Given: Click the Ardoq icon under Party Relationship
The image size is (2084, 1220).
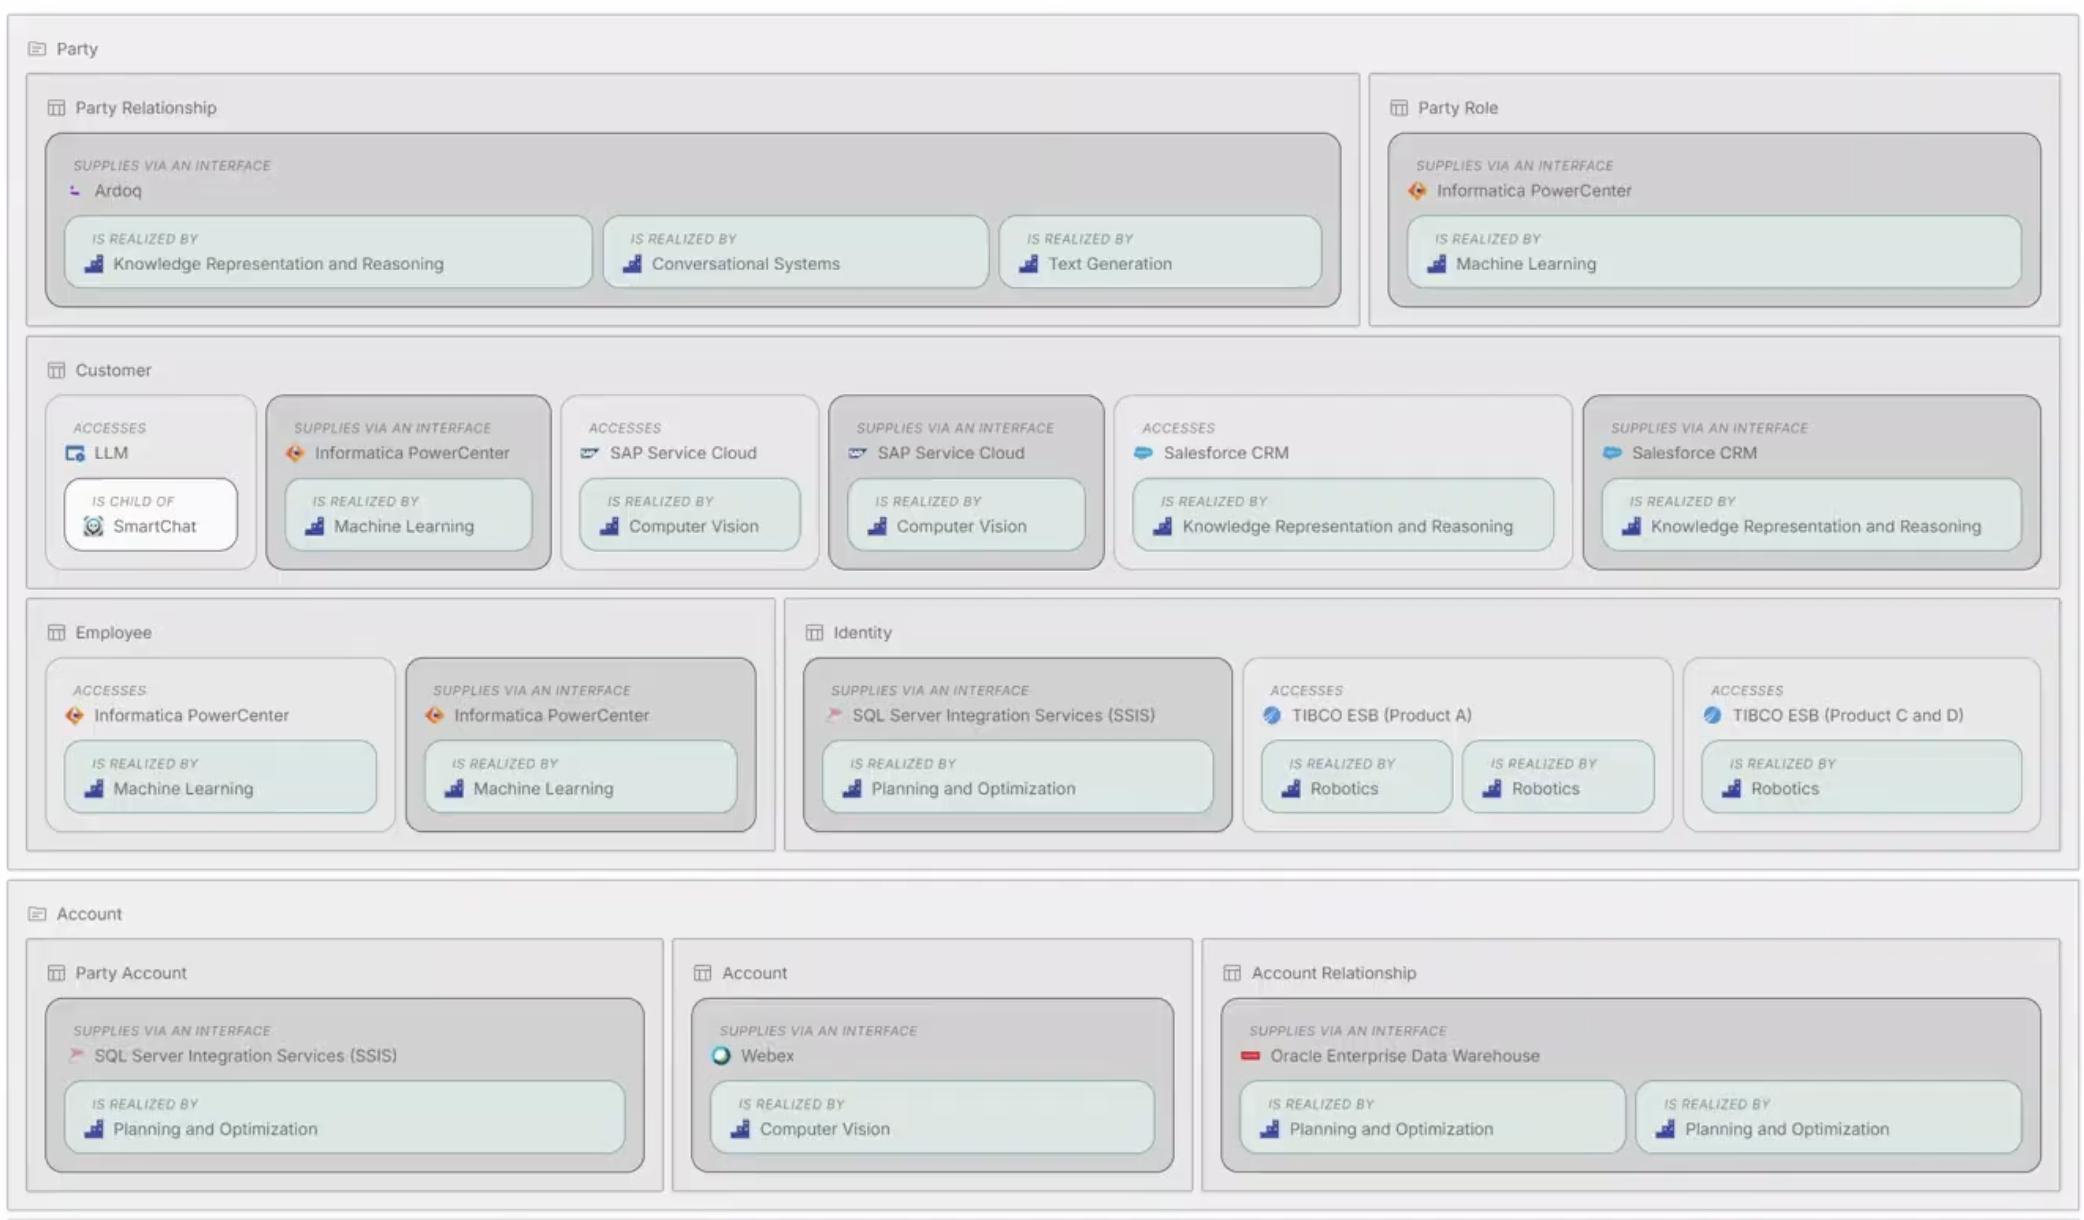Looking at the screenshot, I should coord(75,190).
